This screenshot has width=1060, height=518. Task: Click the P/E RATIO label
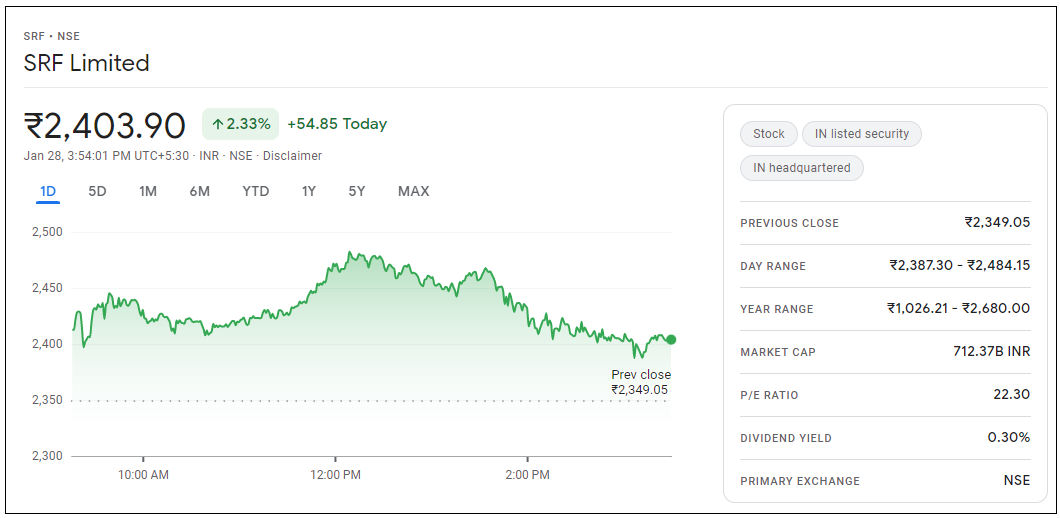[769, 395]
